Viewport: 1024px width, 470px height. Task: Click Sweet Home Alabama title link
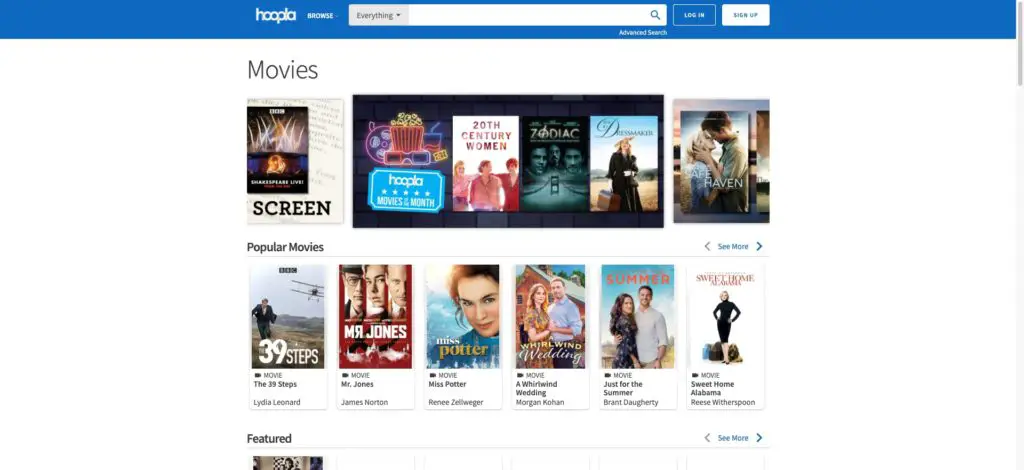tap(712, 389)
